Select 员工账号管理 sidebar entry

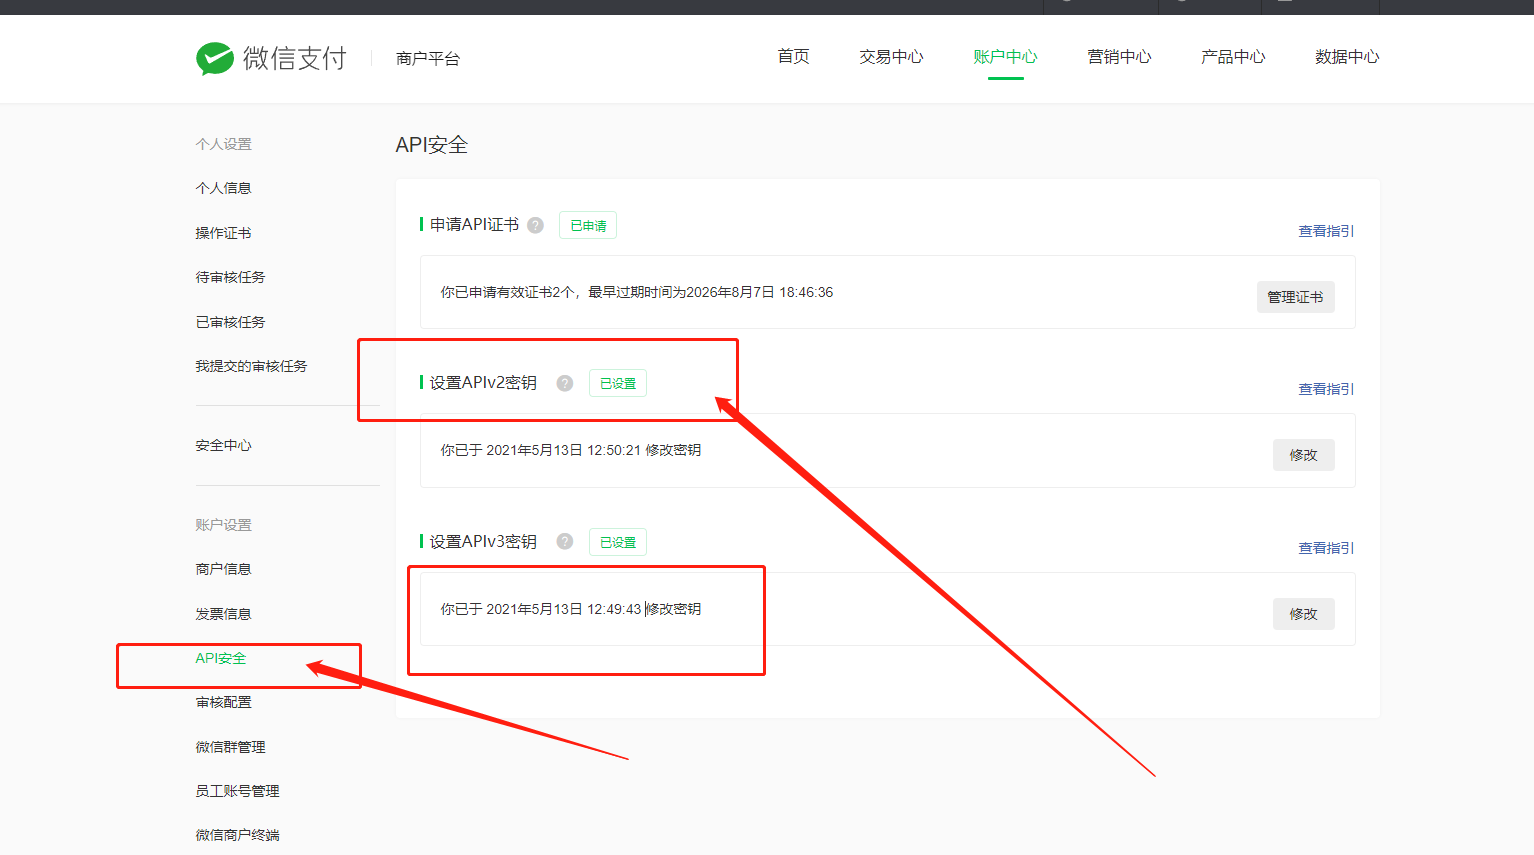pyautogui.click(x=237, y=791)
